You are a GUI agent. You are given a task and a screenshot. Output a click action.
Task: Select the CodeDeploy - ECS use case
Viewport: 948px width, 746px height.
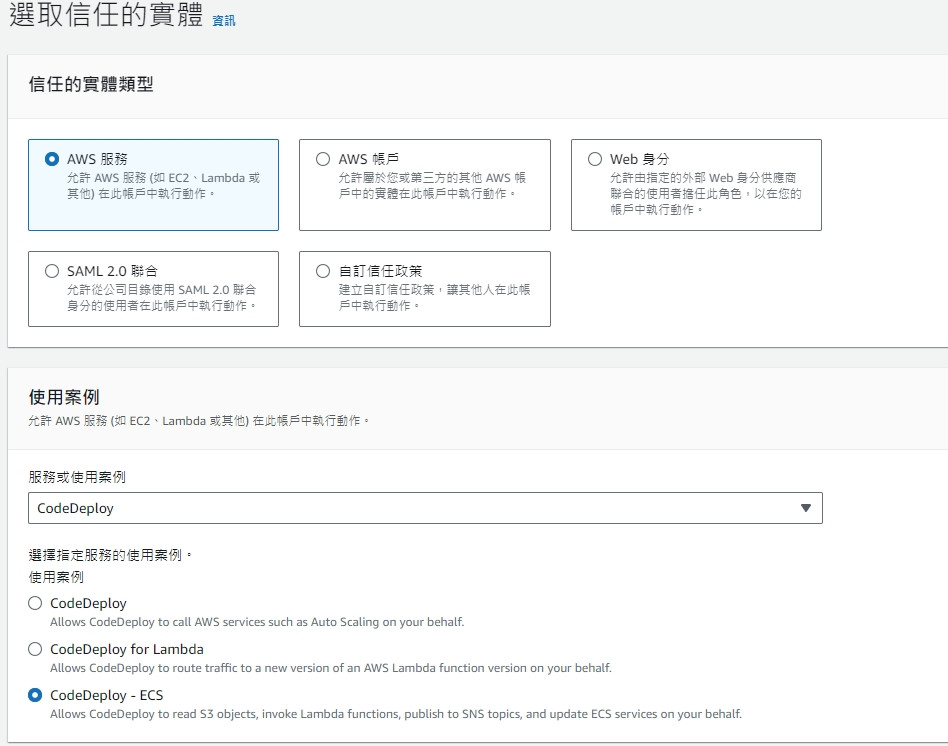35,695
